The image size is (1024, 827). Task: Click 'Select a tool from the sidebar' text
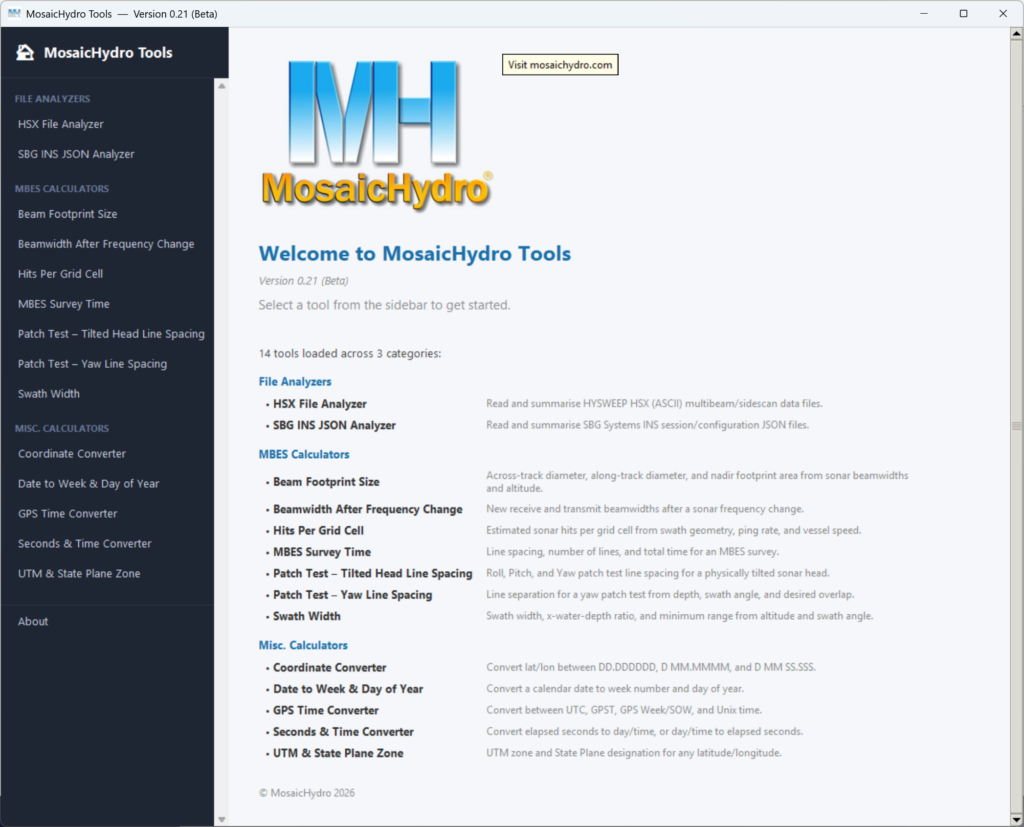(384, 305)
